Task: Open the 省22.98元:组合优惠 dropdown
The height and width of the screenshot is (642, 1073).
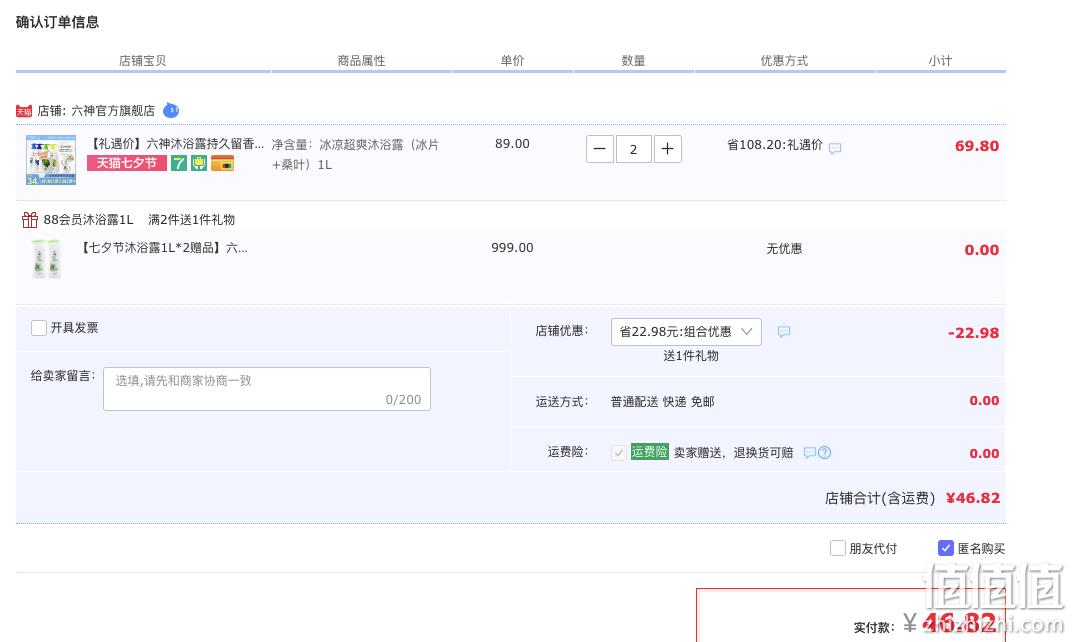Action: click(686, 332)
